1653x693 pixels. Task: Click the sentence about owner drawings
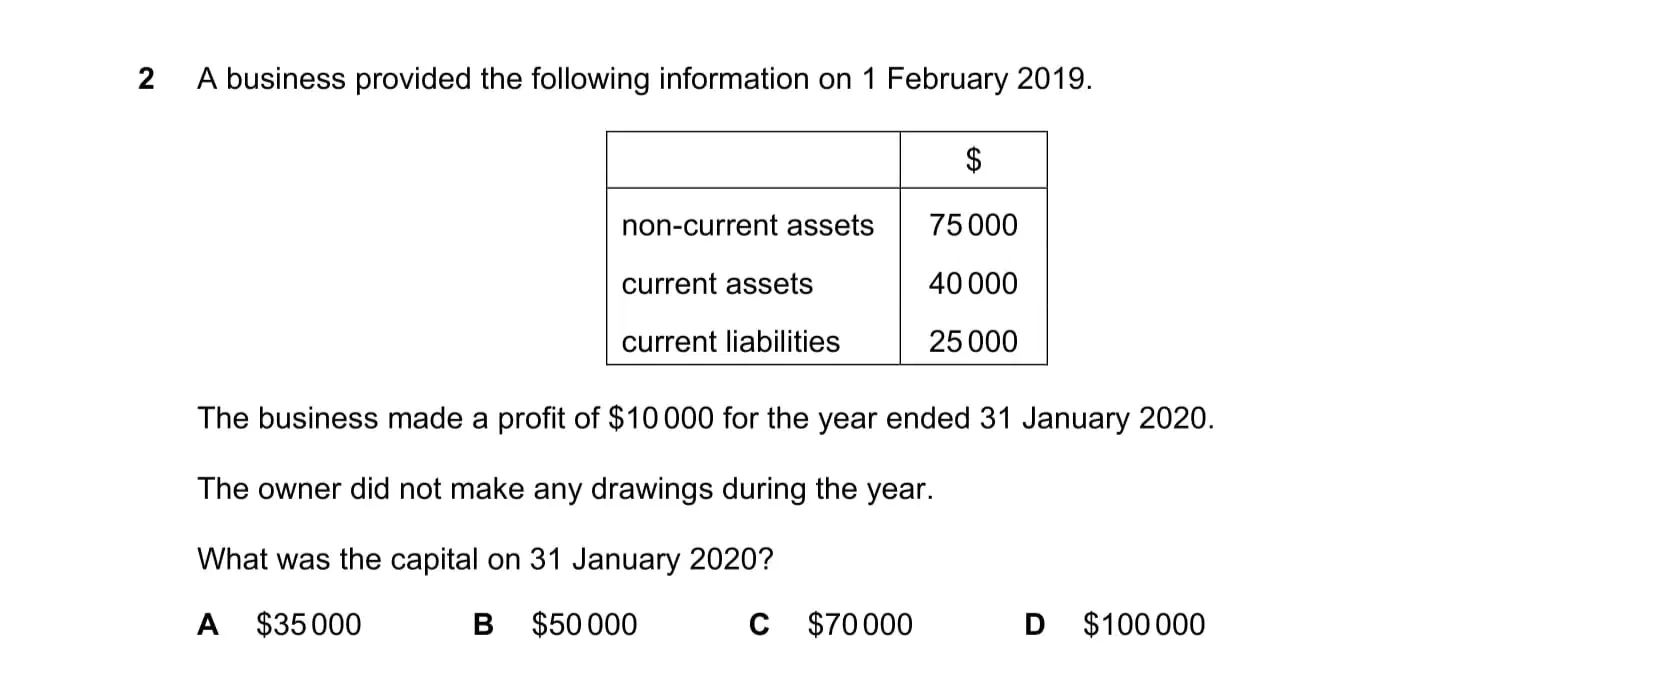[565, 489]
